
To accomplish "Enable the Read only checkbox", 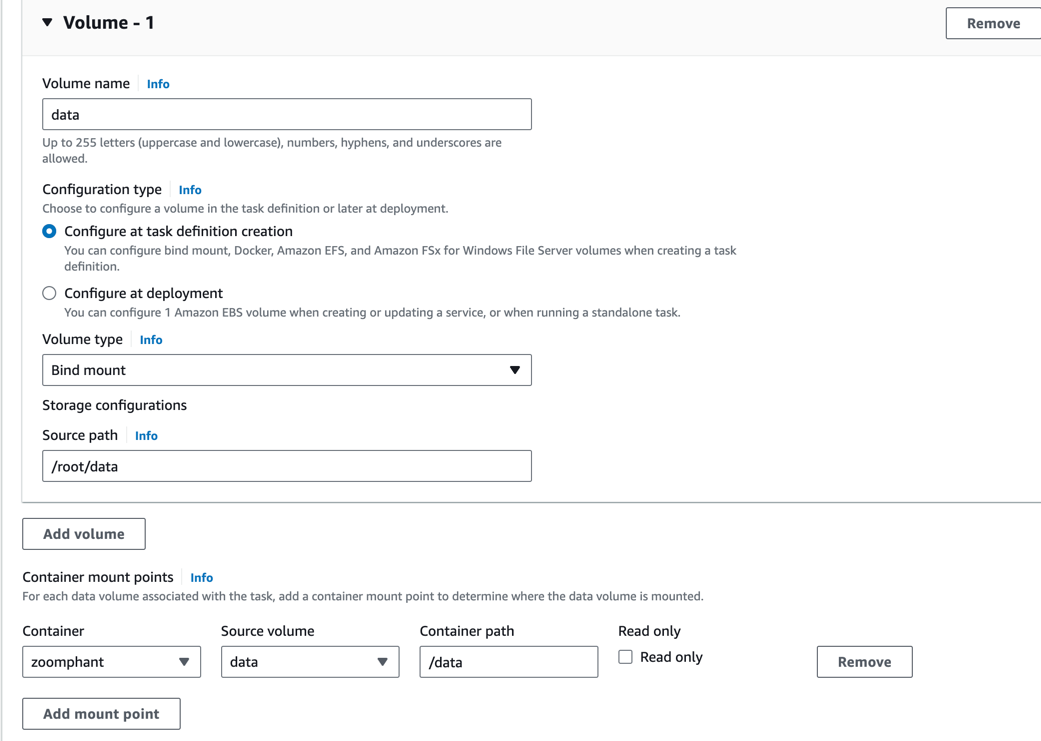I will point(625,657).
